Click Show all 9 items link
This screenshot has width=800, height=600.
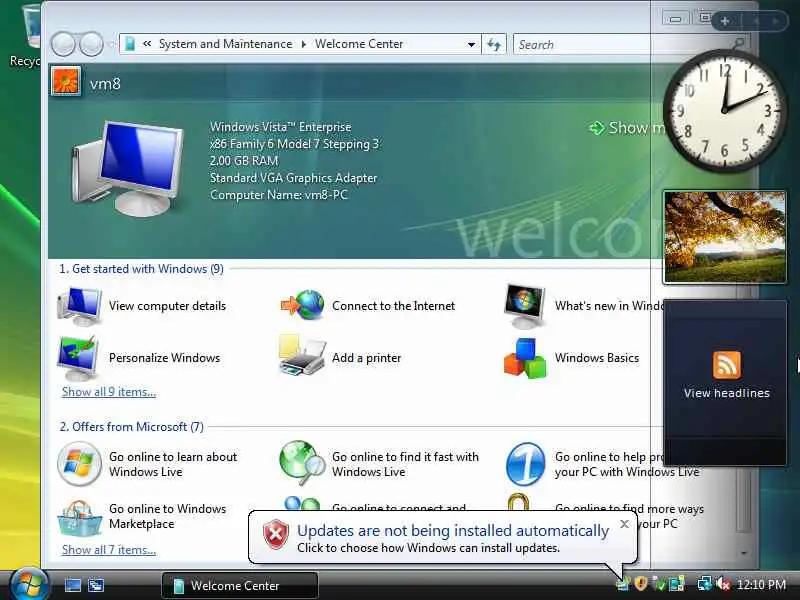(109, 392)
